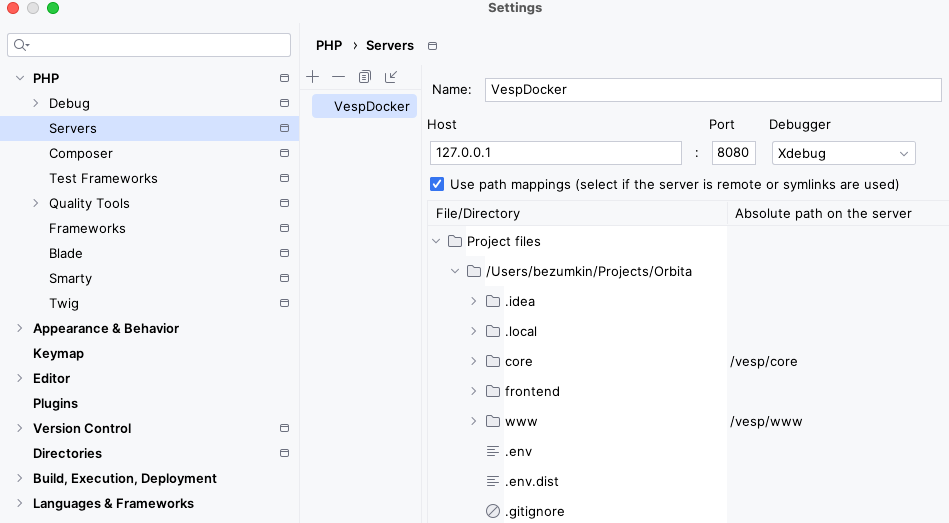Toggle the Use path mappings checkbox
The image size is (949, 523).
tap(437, 184)
